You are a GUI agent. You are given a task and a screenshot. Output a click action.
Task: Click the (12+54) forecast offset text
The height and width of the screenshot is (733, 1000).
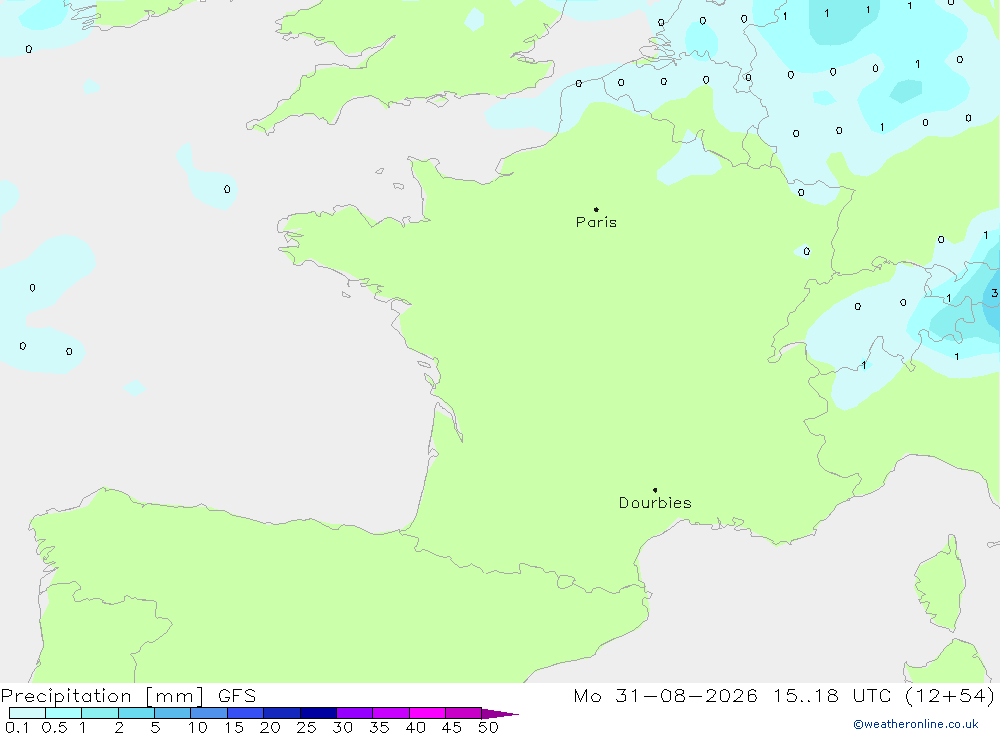click(950, 695)
